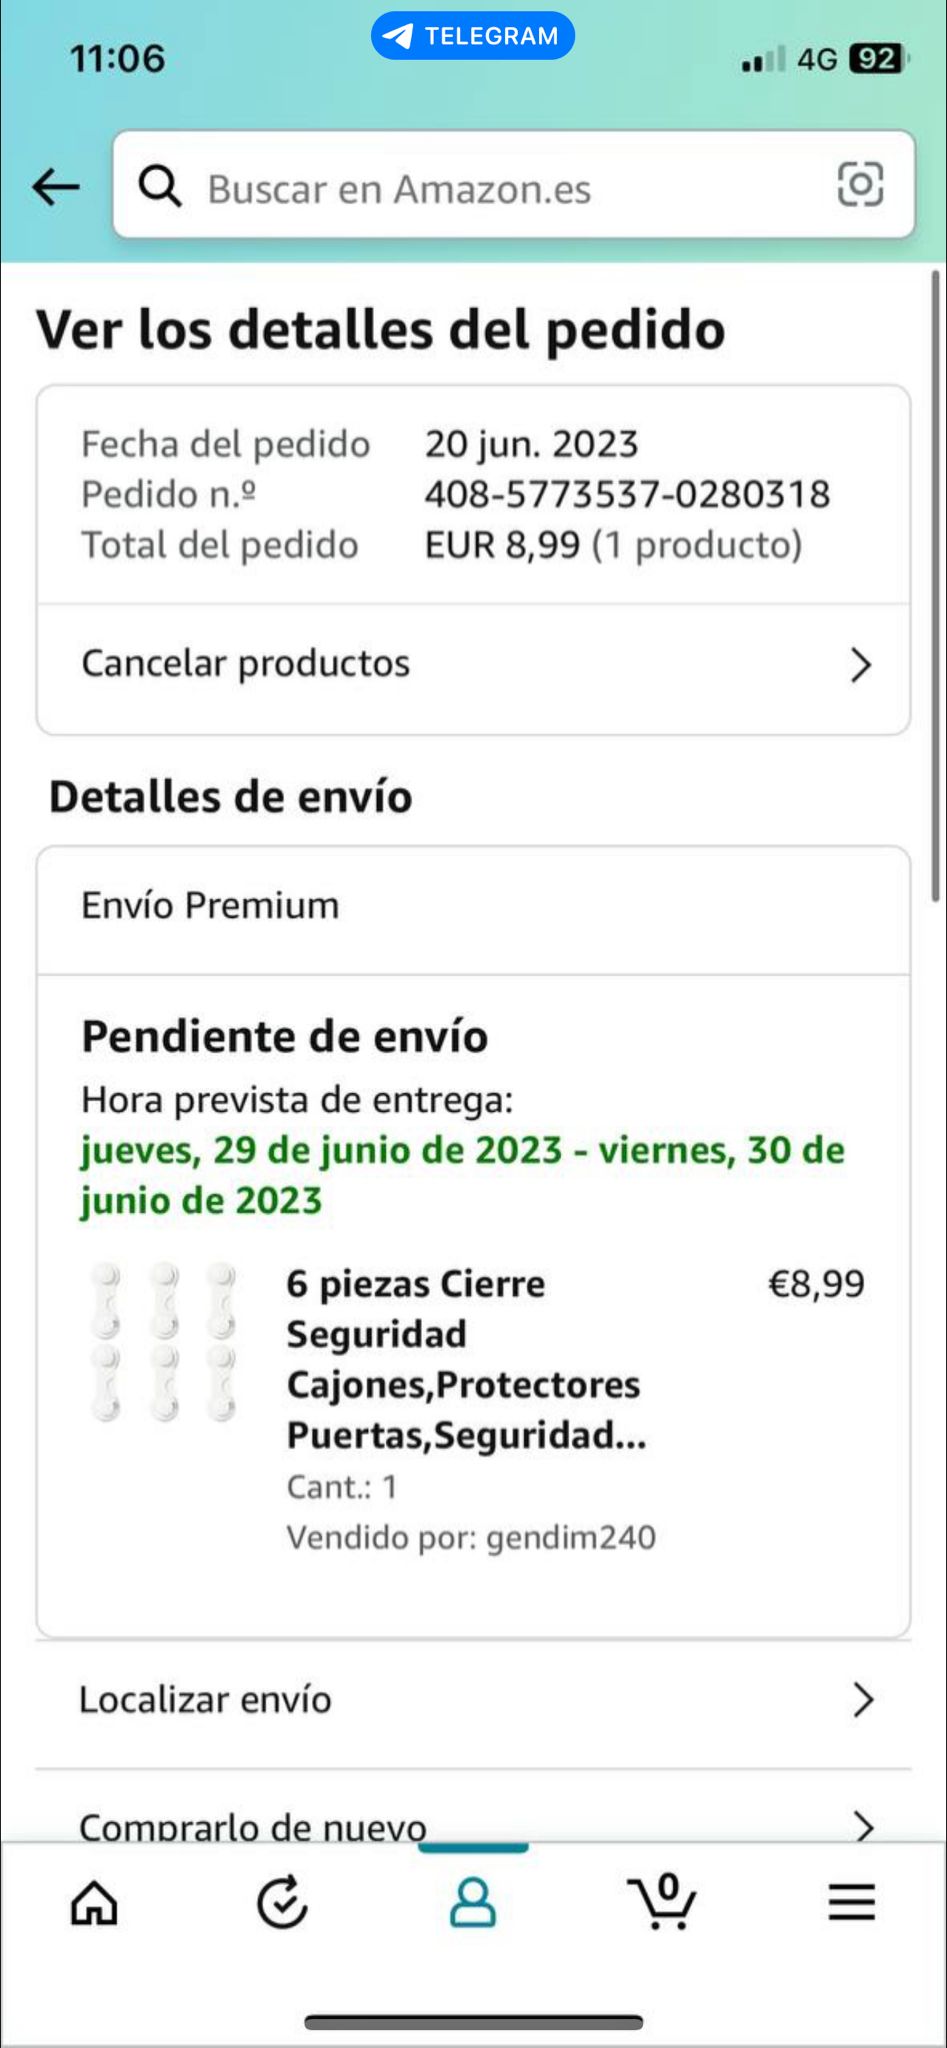This screenshot has height=2048, width=947.
Task: Expand Localizar envío chevron
Action: (863, 1699)
